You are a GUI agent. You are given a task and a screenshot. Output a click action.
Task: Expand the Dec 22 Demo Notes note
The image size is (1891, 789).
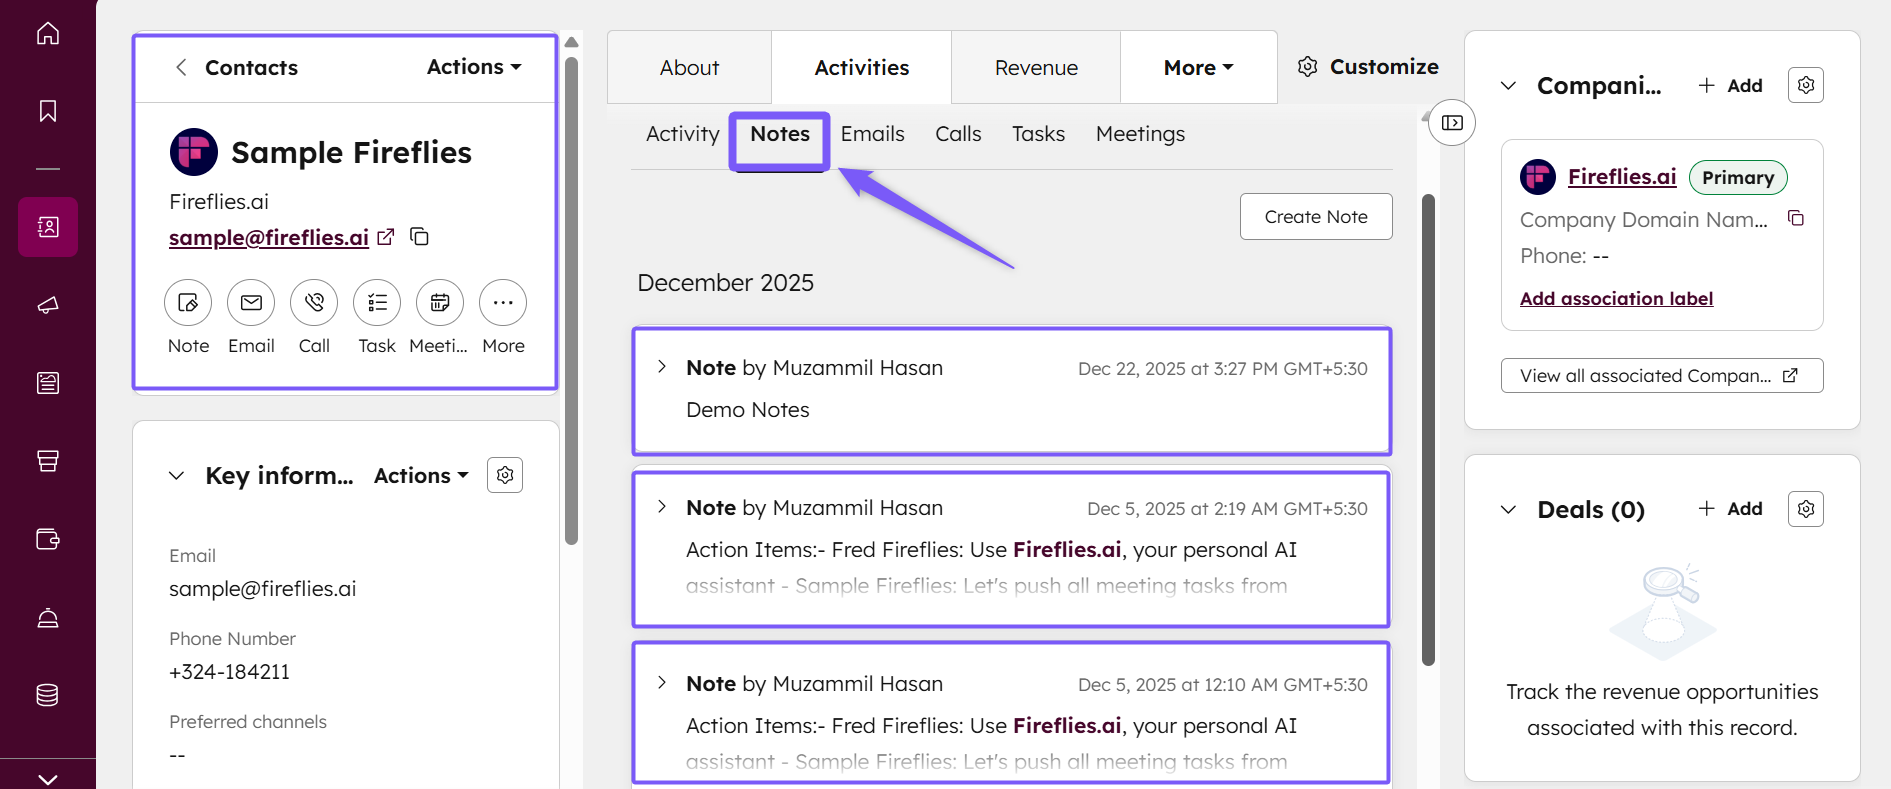[662, 367]
